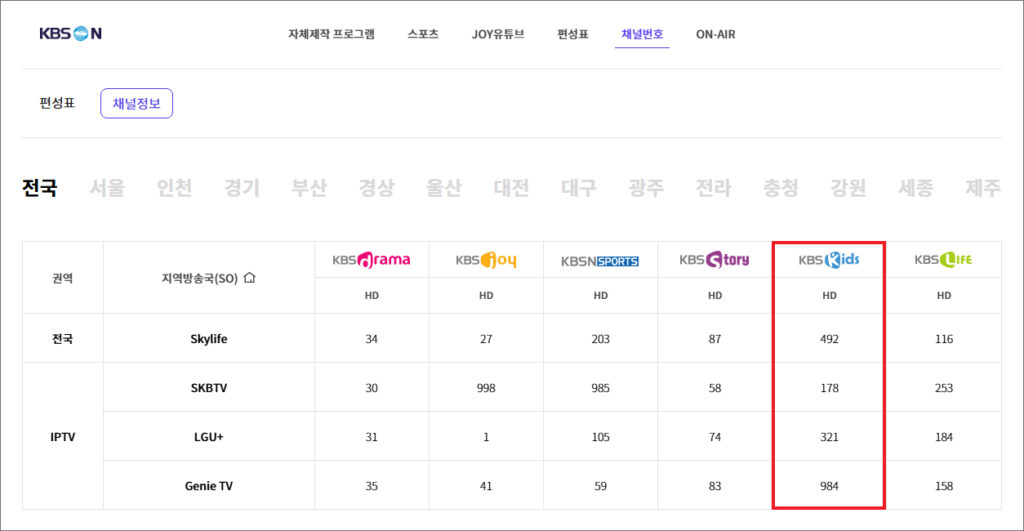This screenshot has width=1024, height=531.
Task: Open the 자체제작 프로그램 menu
Action: [x=332, y=34]
